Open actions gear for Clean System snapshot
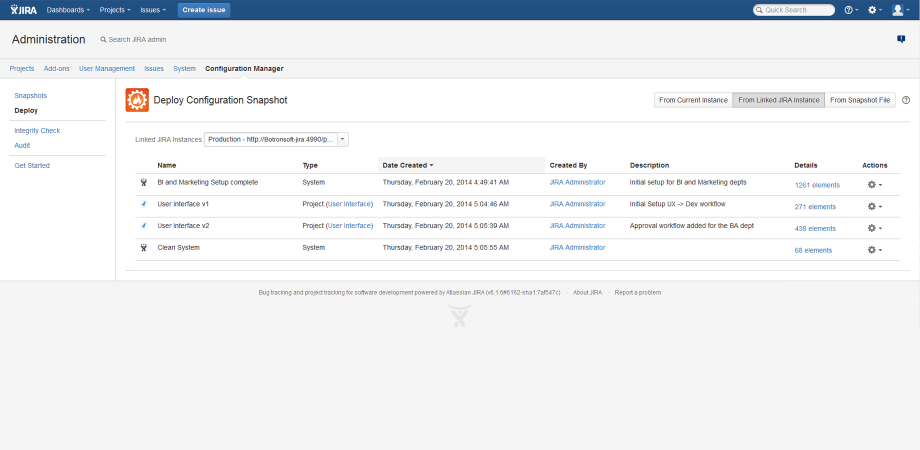920x450 pixels. 875,250
